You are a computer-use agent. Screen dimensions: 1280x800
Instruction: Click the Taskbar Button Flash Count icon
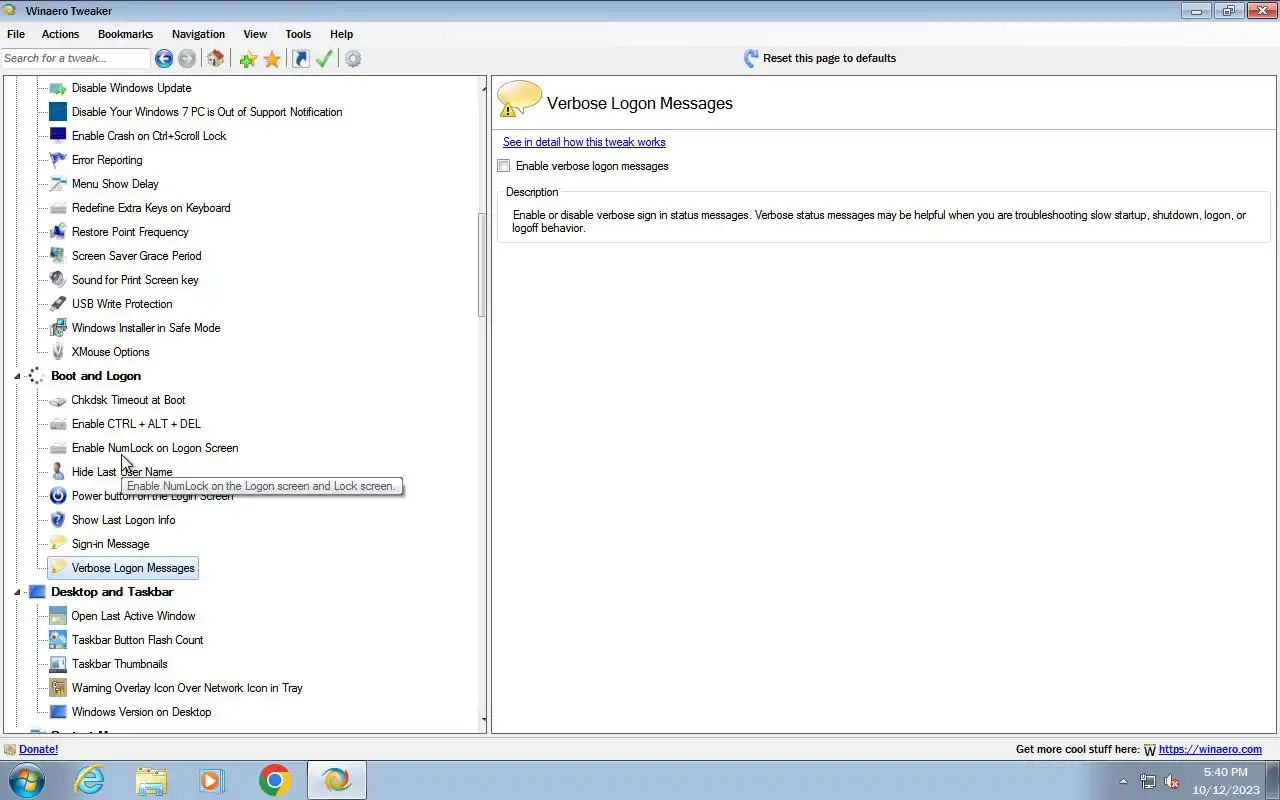pos(58,640)
